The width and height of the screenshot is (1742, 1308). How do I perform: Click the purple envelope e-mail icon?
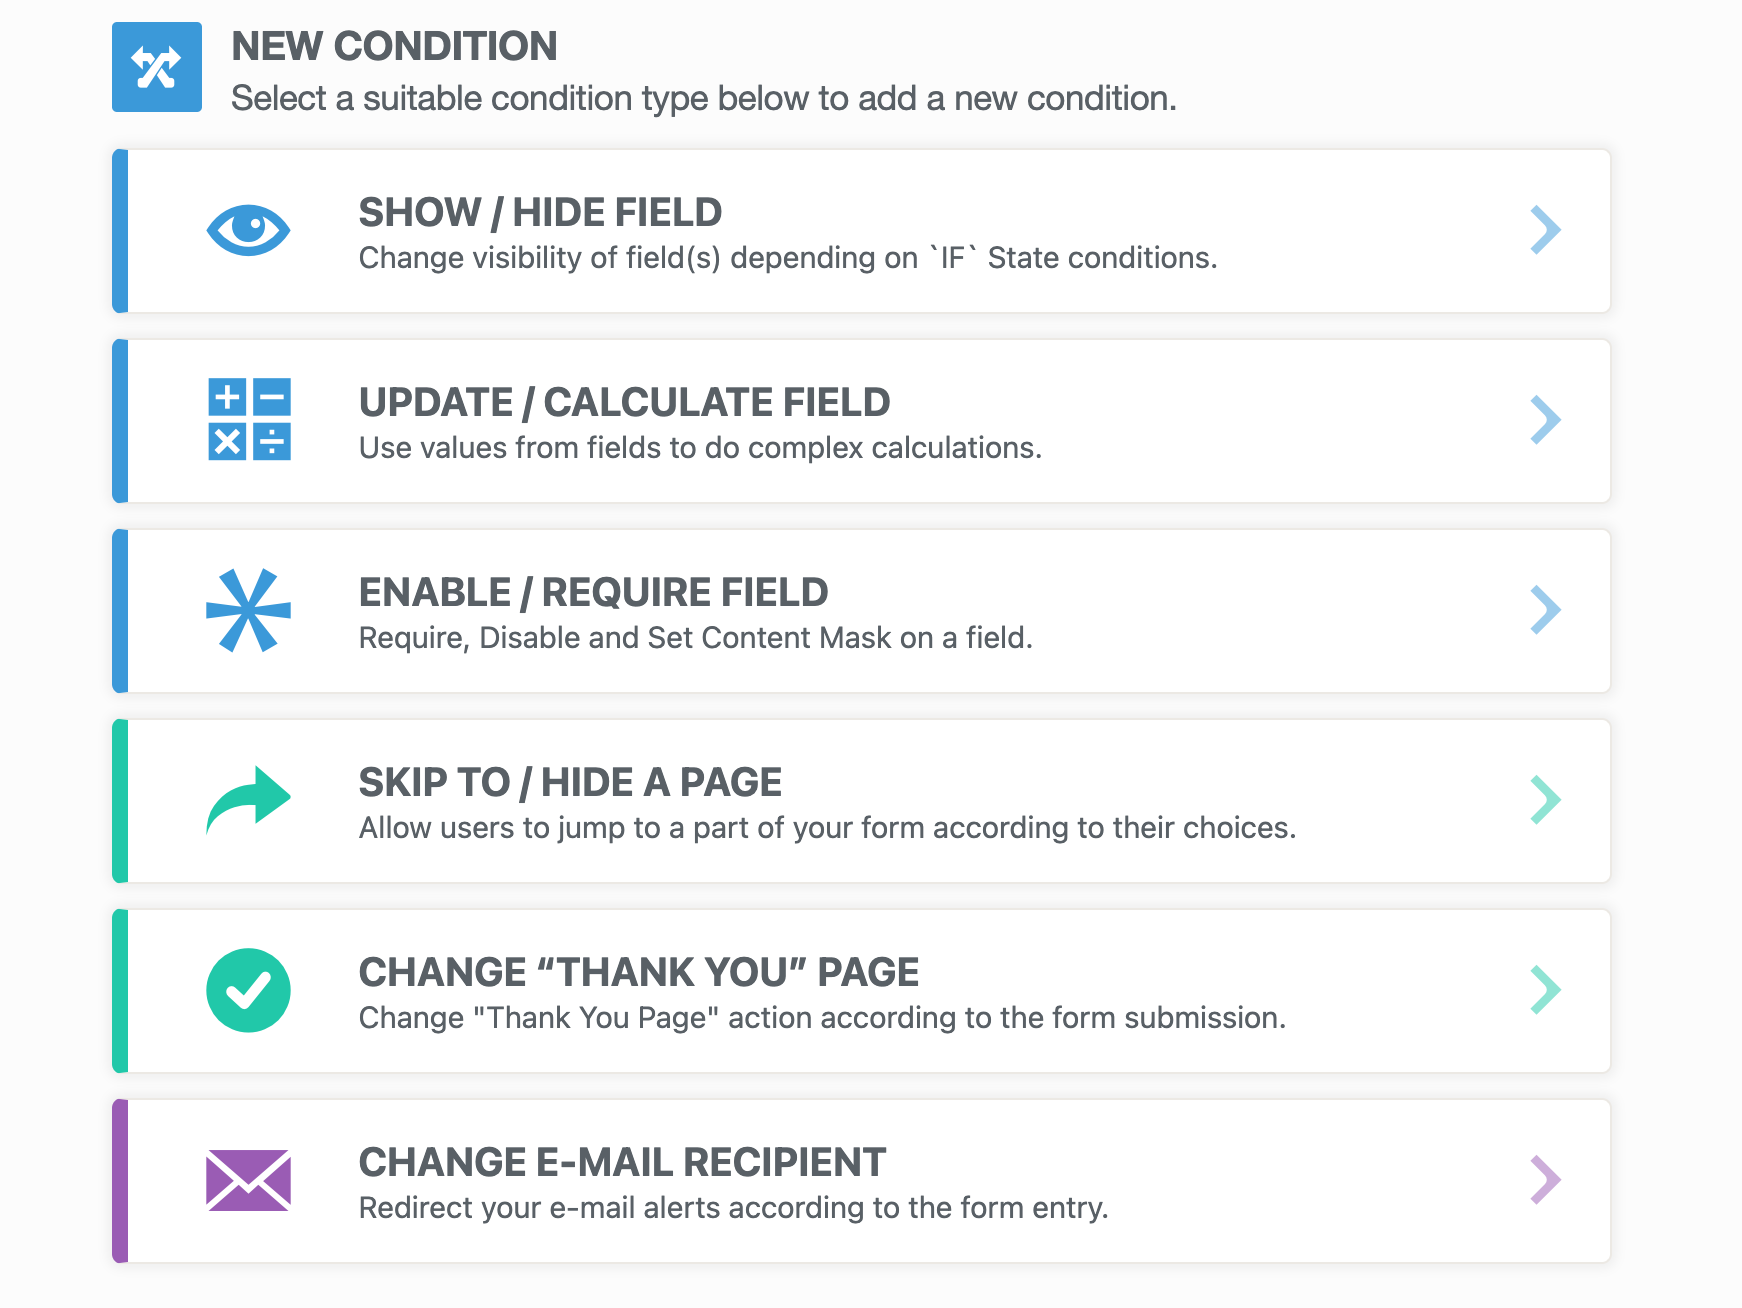[248, 1180]
